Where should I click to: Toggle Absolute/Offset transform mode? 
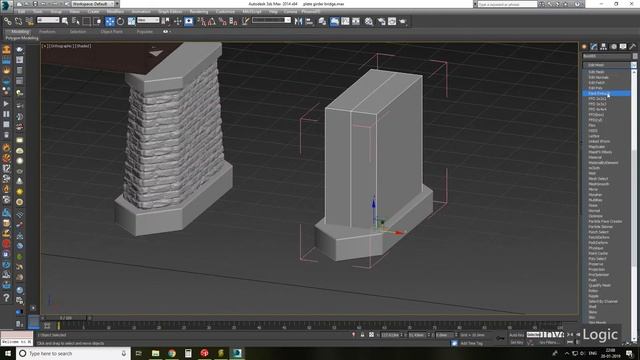[x=371, y=335]
